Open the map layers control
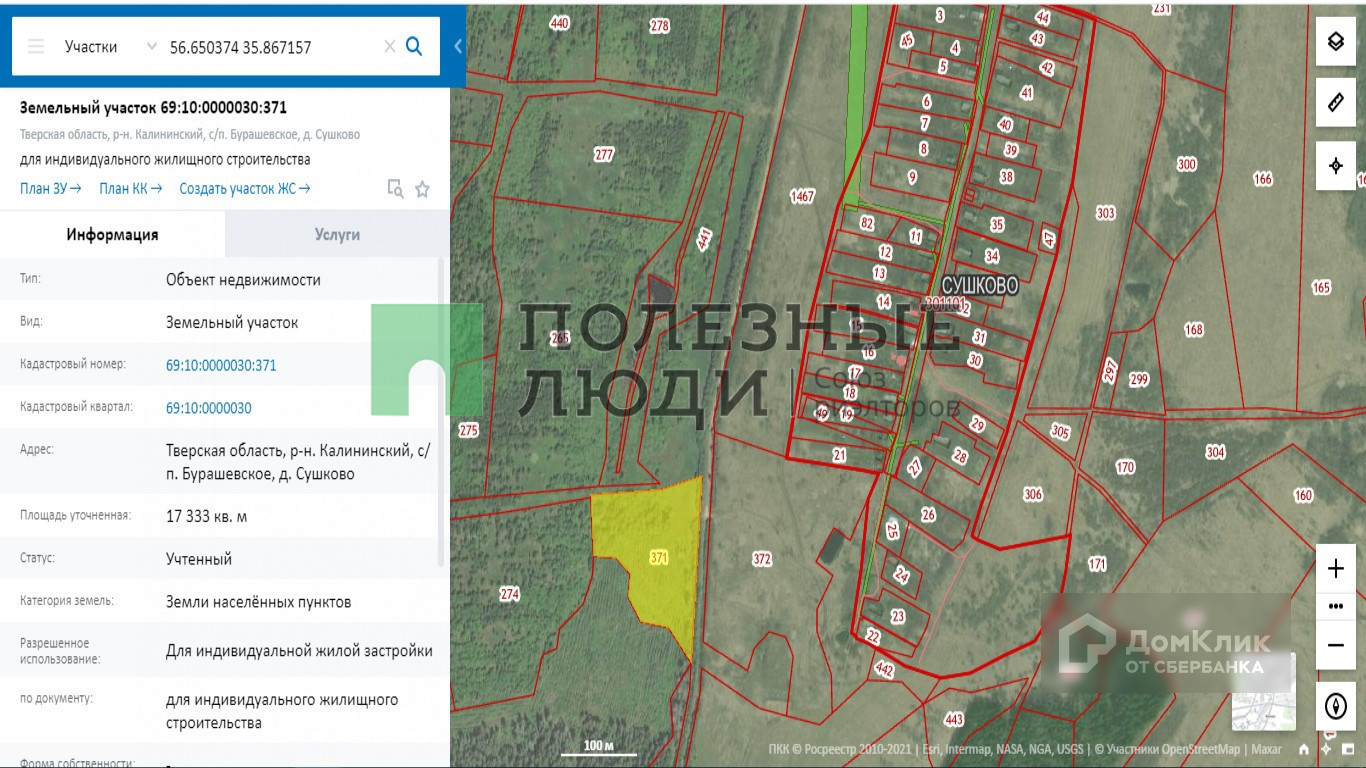 point(1335,41)
